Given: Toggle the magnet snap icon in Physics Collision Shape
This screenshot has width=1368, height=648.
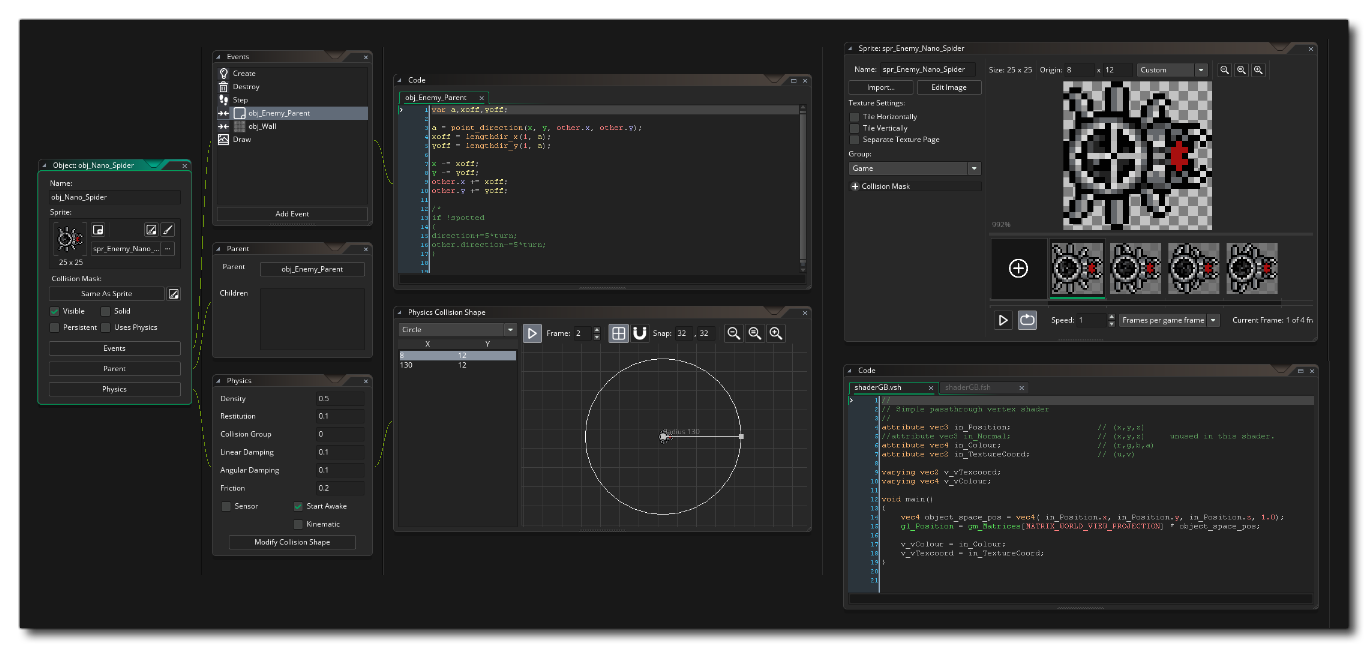Looking at the screenshot, I should [x=639, y=331].
